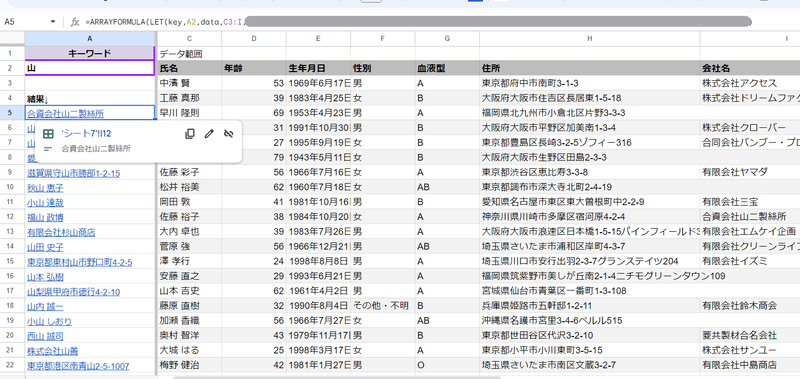Remove link using unlink icon
800x379 pixels.
point(228,134)
